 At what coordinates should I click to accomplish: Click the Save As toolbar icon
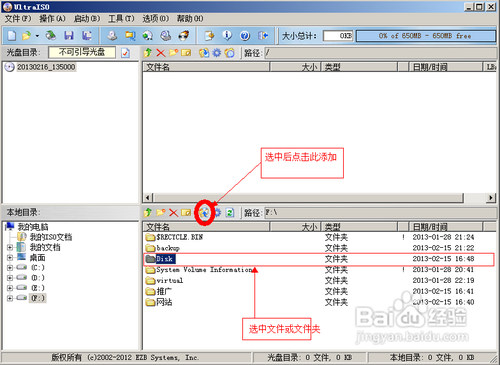[x=87, y=35]
